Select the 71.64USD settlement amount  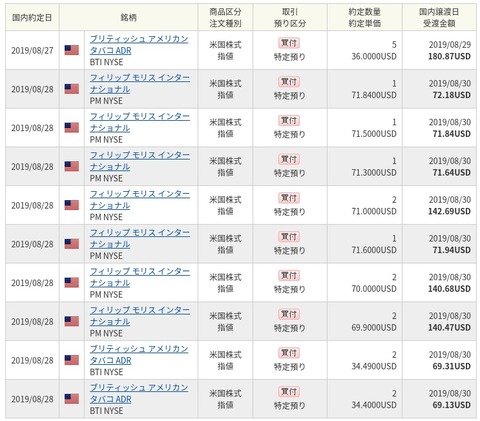[452, 172]
